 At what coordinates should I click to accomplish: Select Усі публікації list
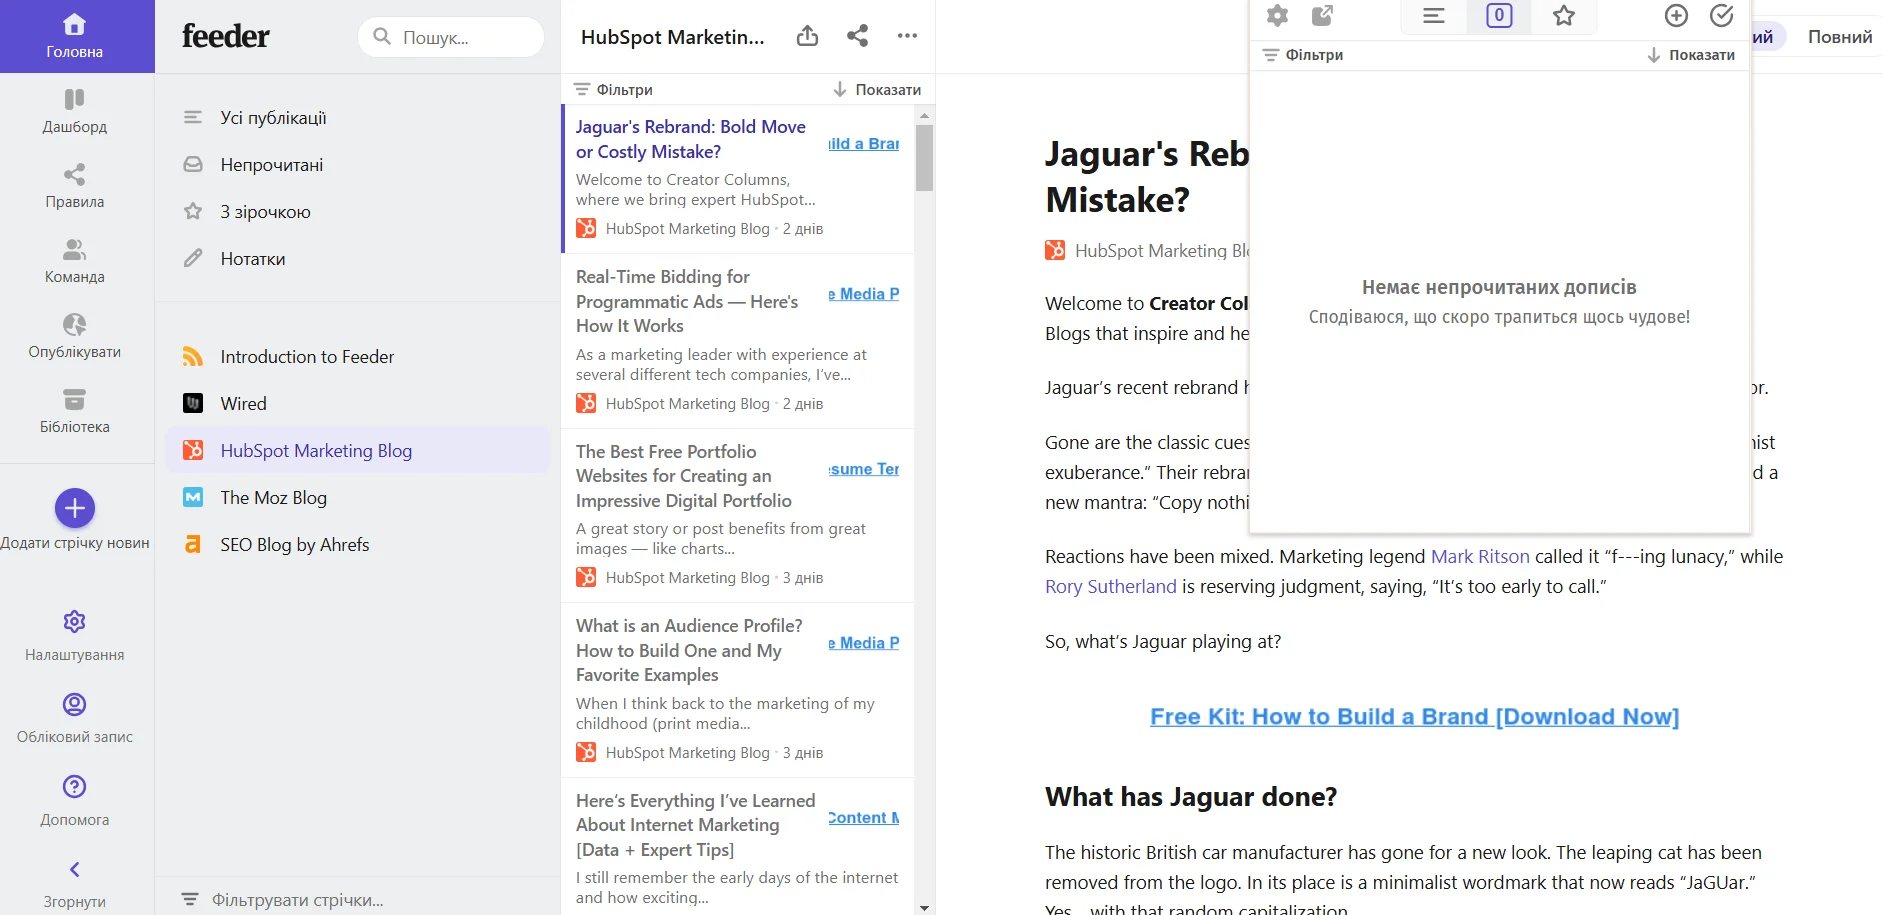pyautogui.click(x=358, y=118)
